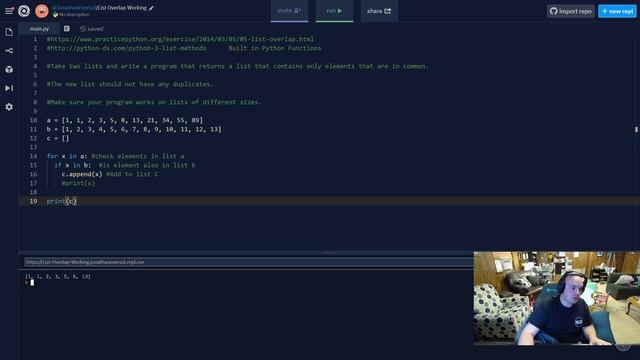Click the '#is element also in list b' comment
Viewport: 640px width, 360px height.
pyautogui.click(x=147, y=165)
